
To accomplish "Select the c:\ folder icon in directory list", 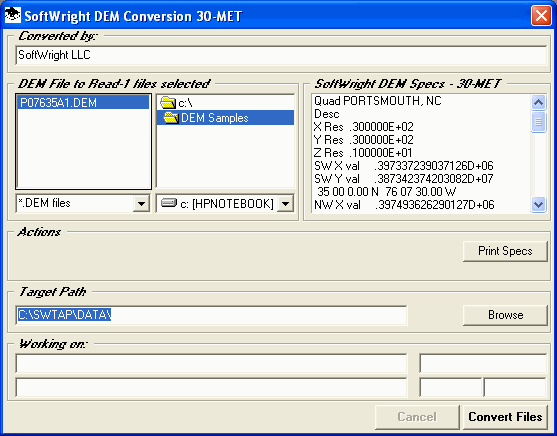I will click(168, 103).
